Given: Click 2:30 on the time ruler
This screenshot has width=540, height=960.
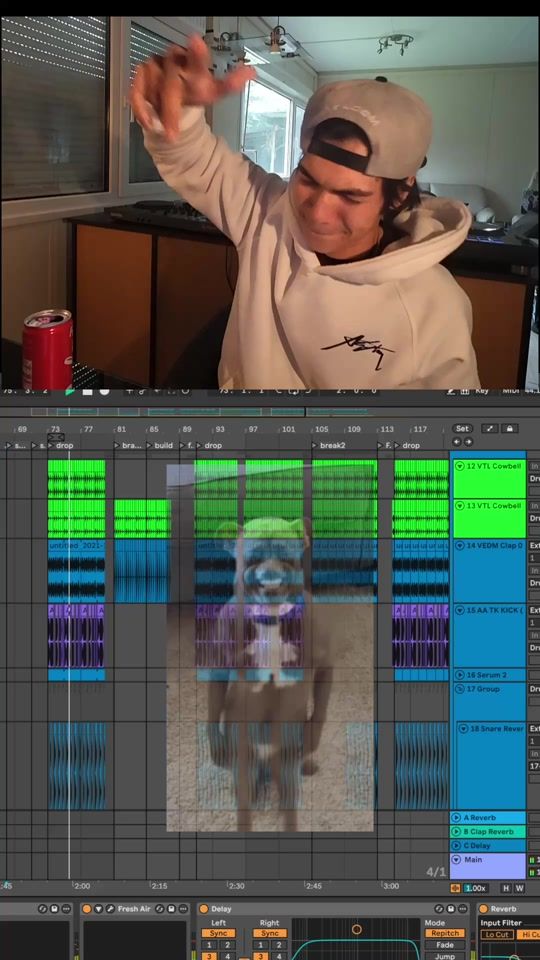Looking at the screenshot, I should (x=236, y=886).
